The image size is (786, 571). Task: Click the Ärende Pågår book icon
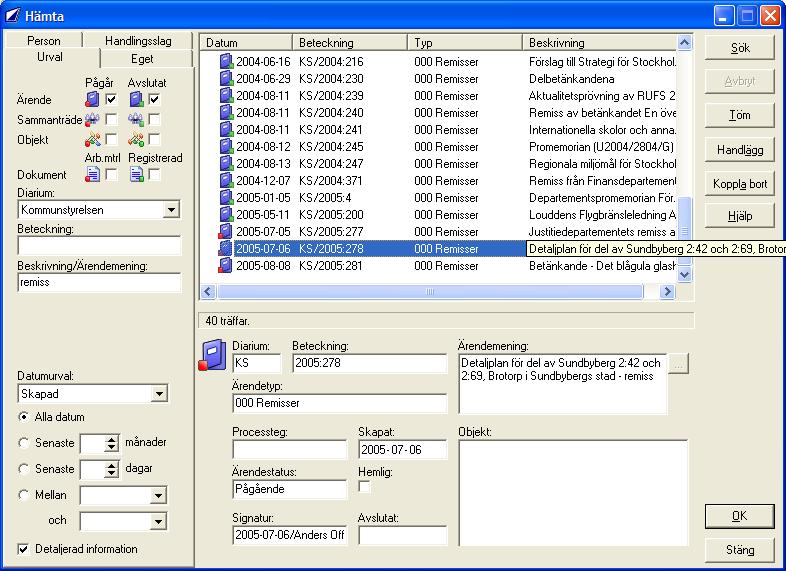coord(92,99)
